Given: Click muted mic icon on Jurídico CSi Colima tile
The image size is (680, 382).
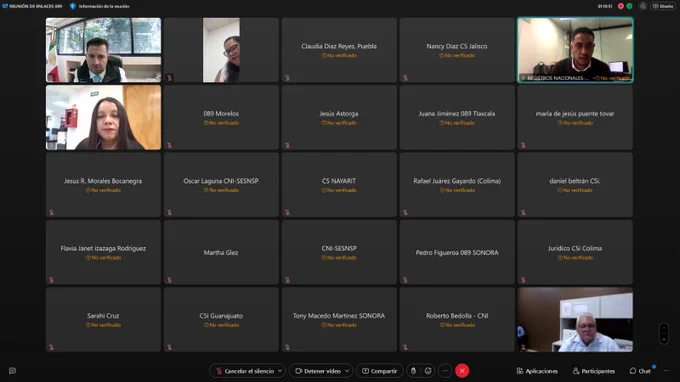Looking at the screenshot, I should point(523,280).
